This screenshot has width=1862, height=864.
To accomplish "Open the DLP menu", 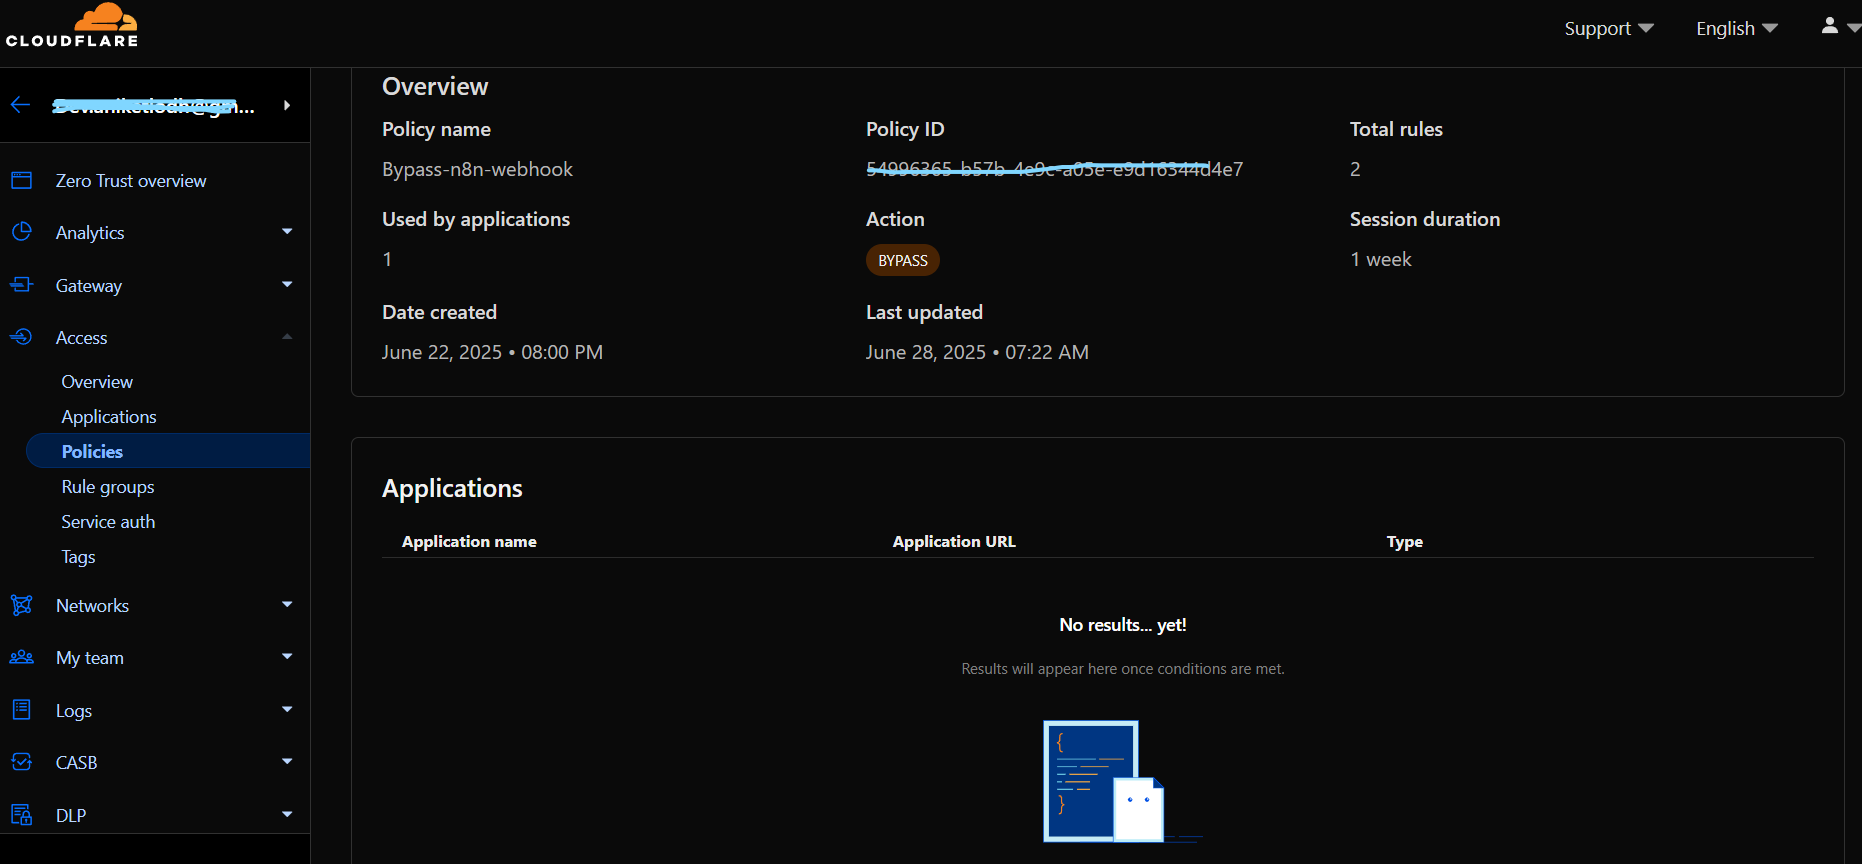I will [x=71, y=815].
